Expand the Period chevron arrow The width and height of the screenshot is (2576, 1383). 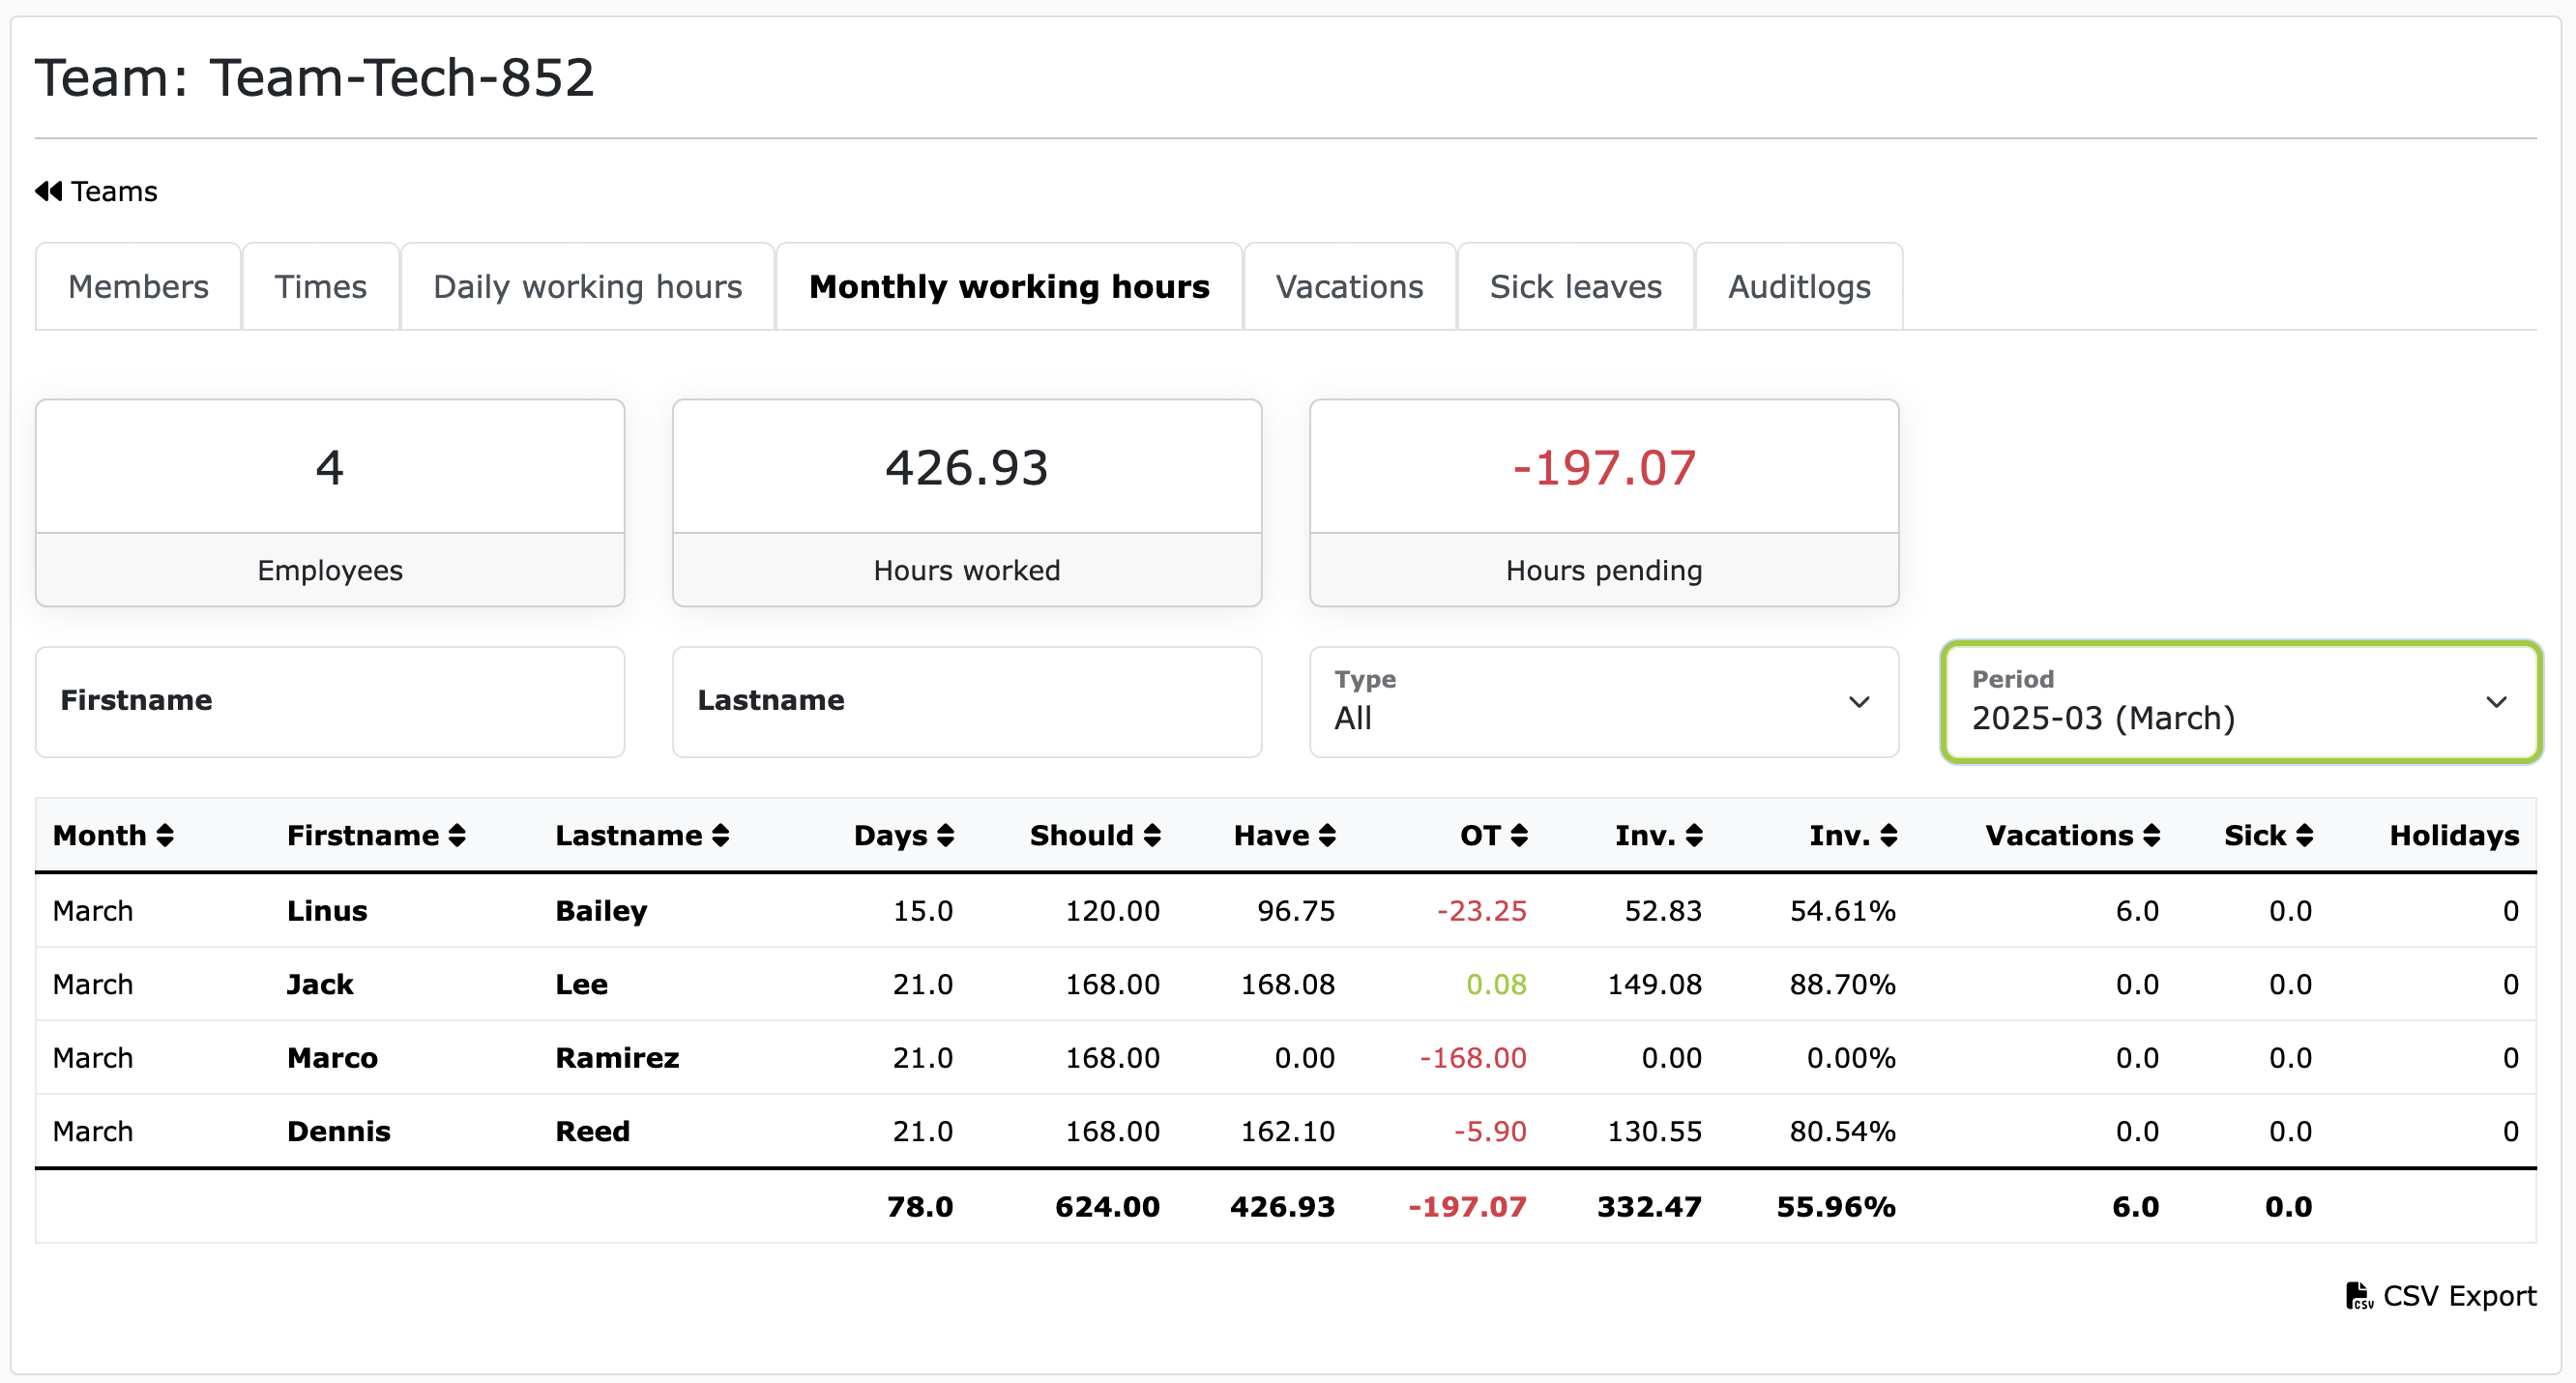[x=2497, y=703]
